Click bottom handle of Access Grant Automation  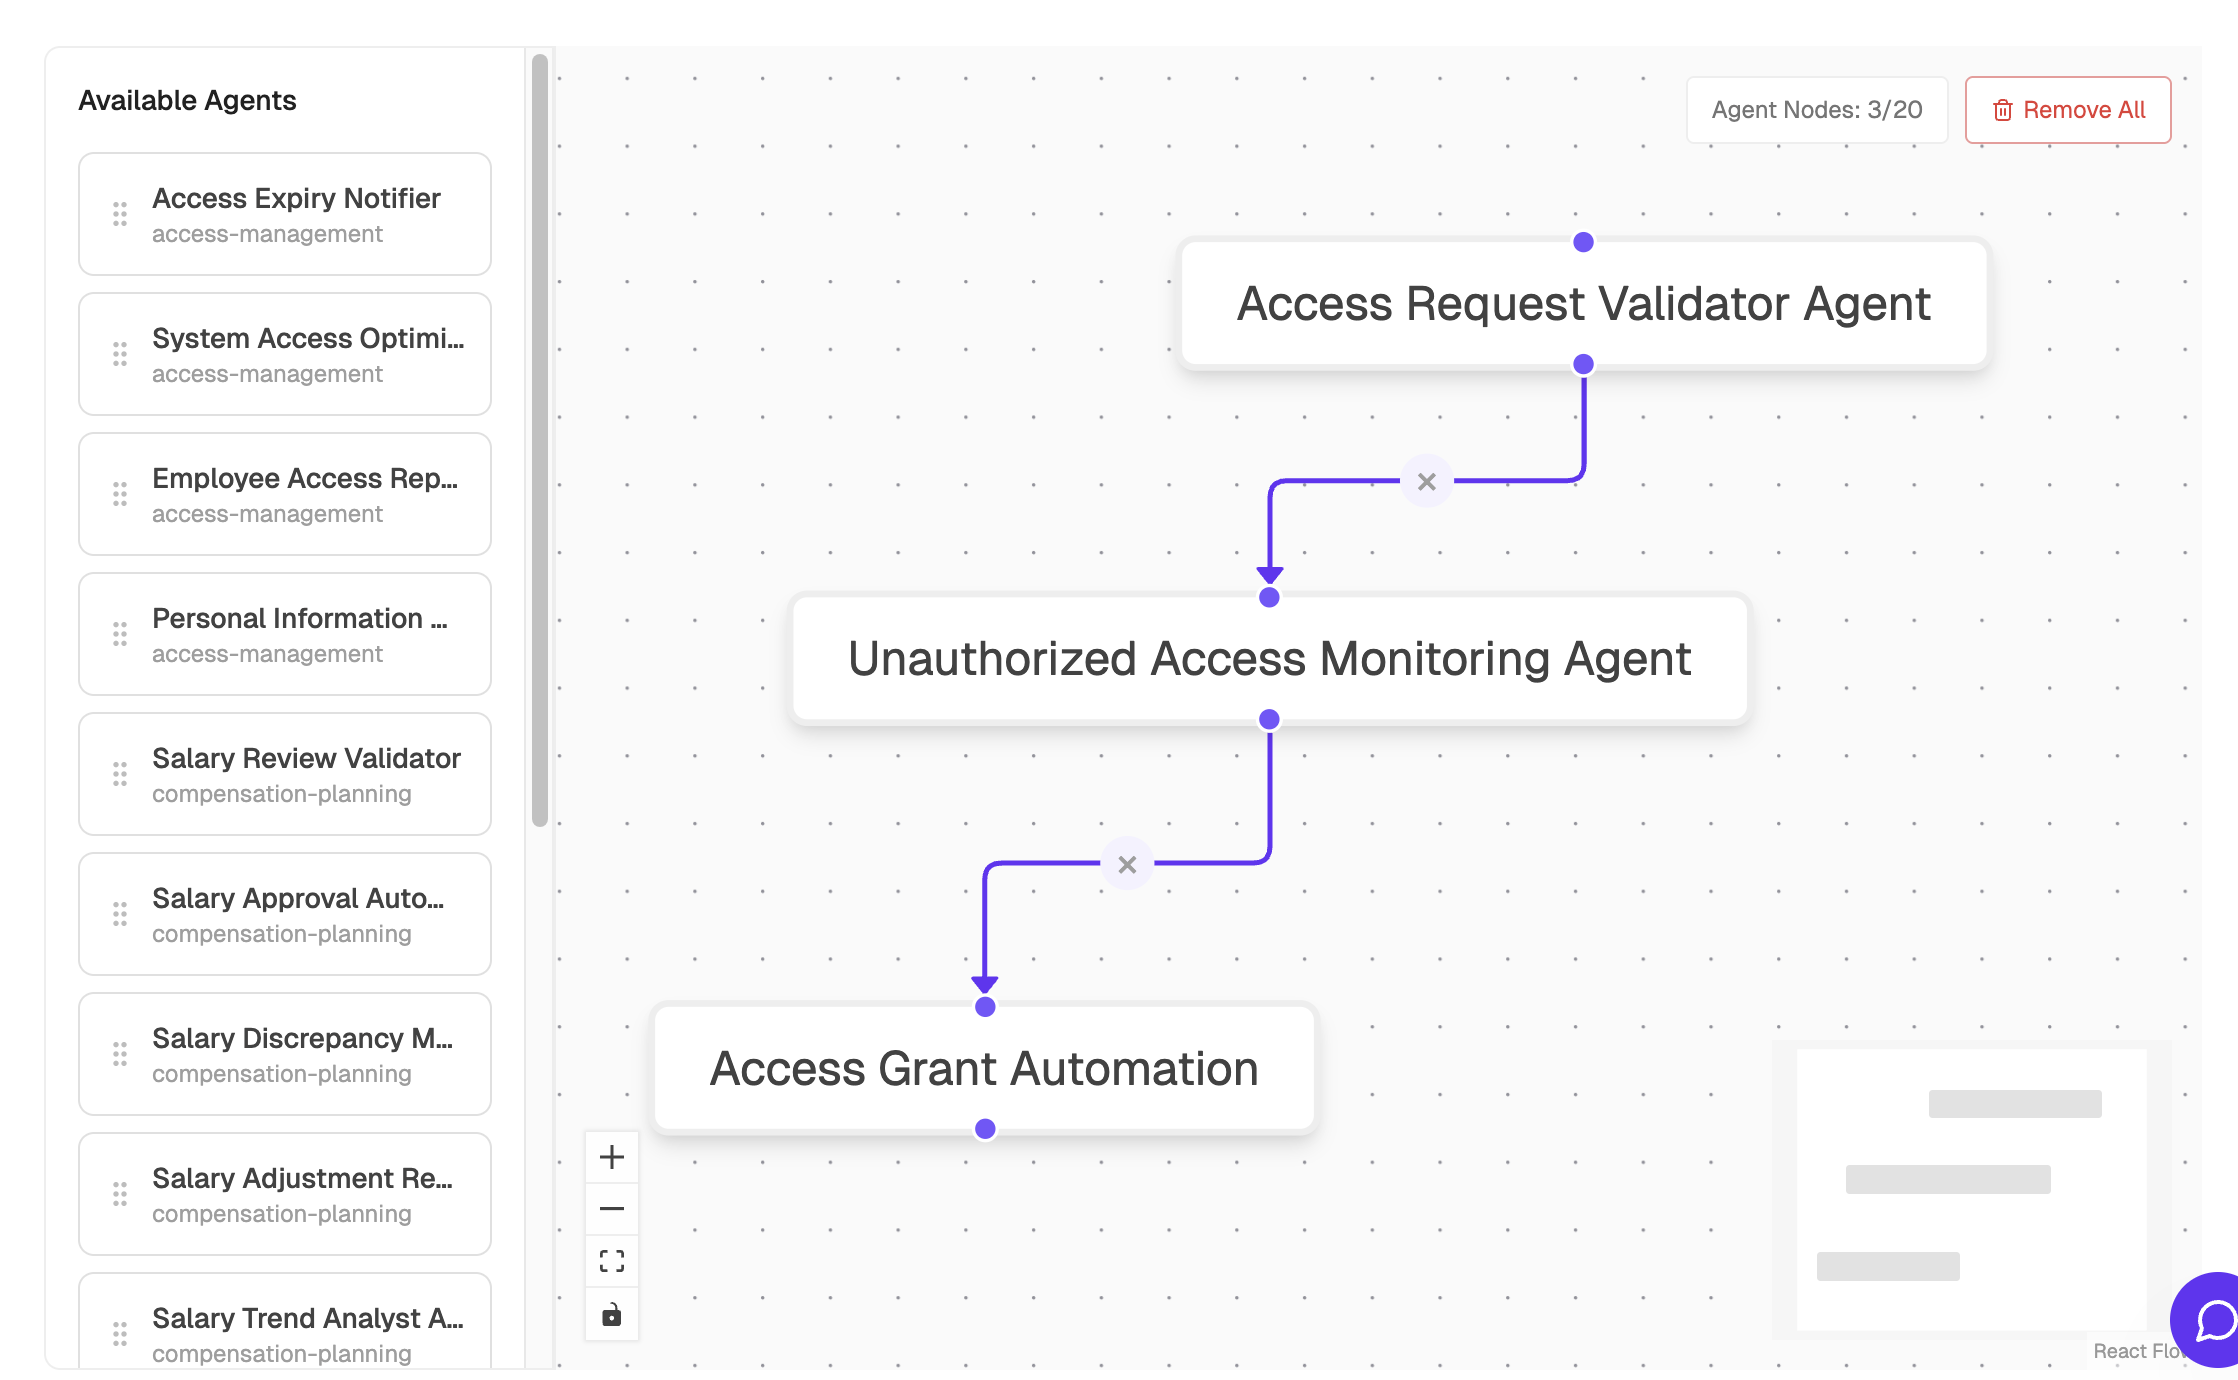point(985,1129)
